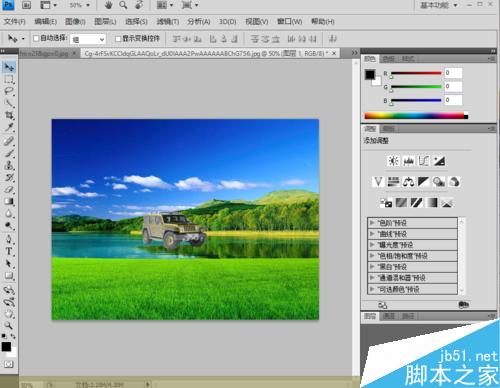Click the R value input field
Screen dimensions: 500x388
point(453,73)
